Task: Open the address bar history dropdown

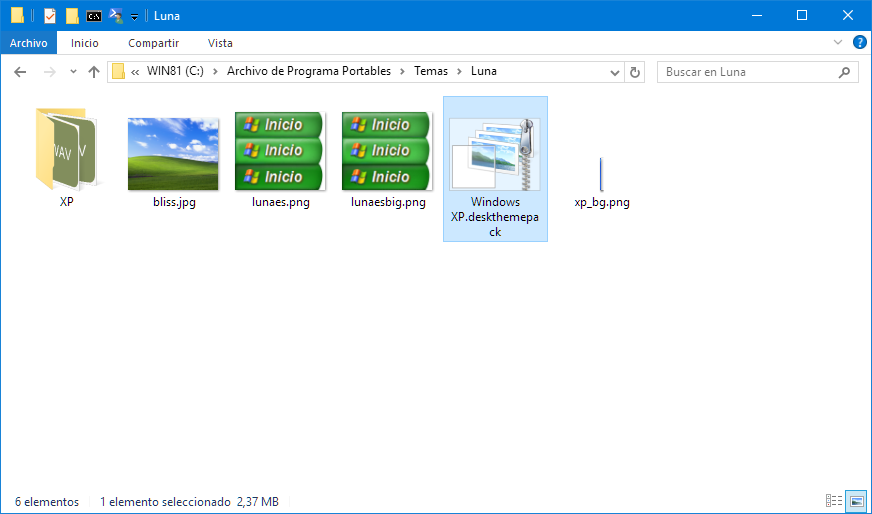Action: click(x=615, y=72)
